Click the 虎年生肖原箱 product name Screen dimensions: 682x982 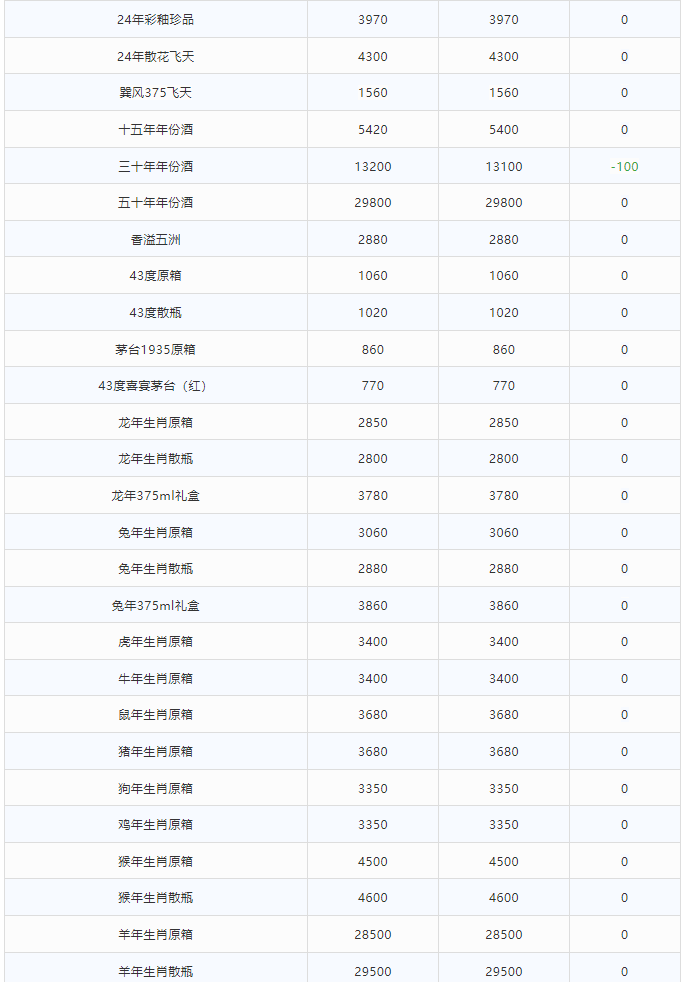pyautogui.click(x=155, y=642)
